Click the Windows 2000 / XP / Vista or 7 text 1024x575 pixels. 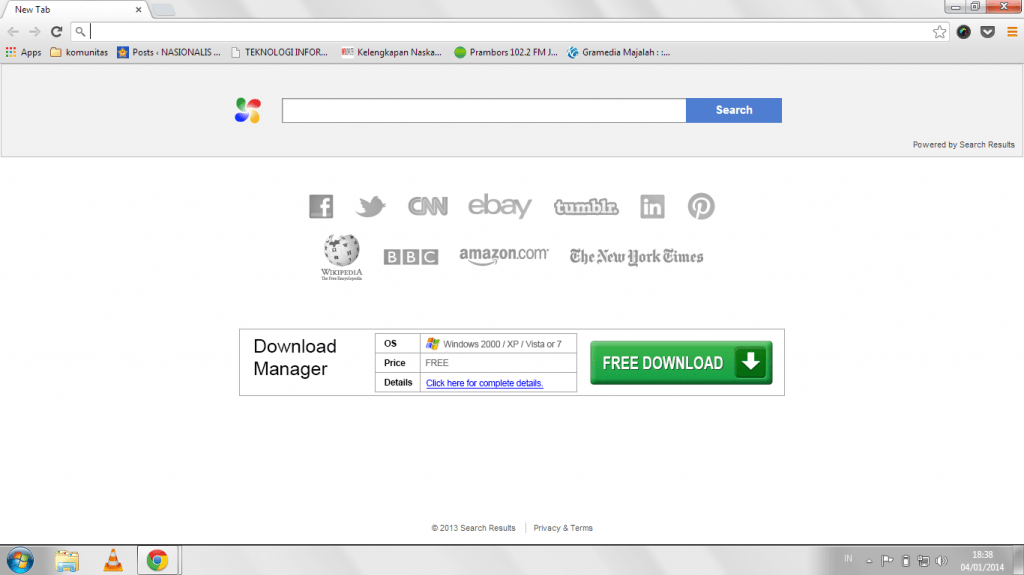click(502, 344)
